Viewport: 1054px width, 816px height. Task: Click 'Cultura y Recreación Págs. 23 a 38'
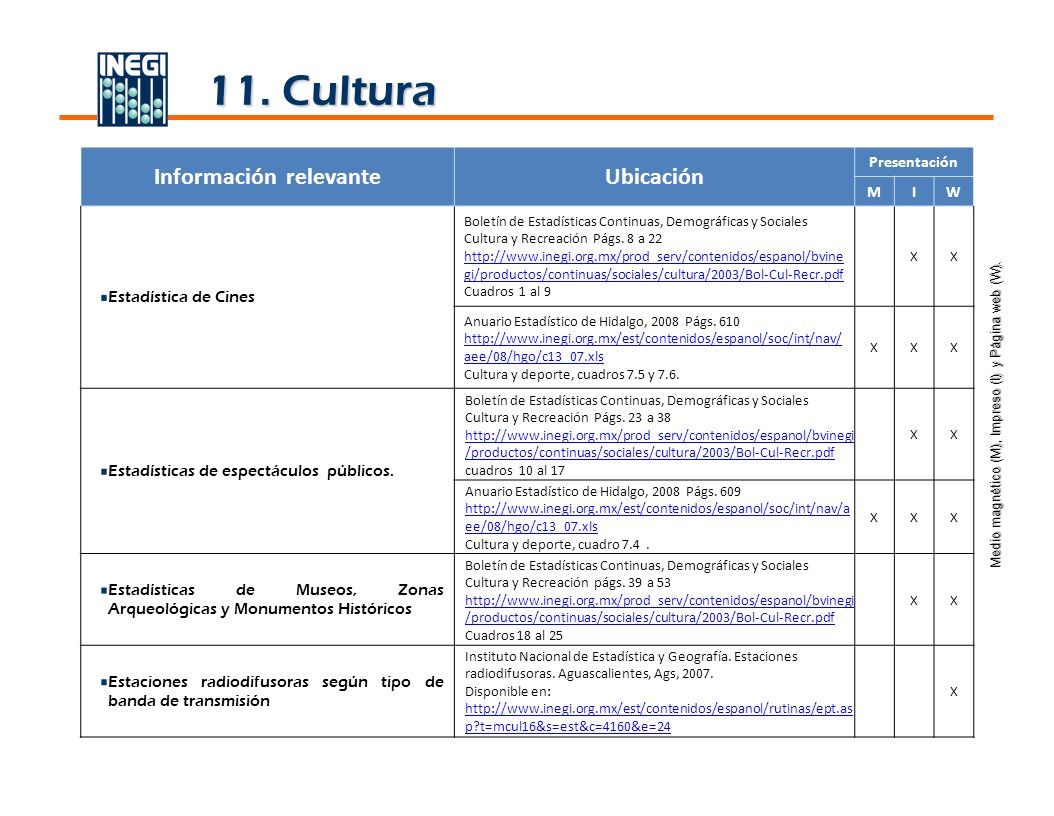[567, 417]
